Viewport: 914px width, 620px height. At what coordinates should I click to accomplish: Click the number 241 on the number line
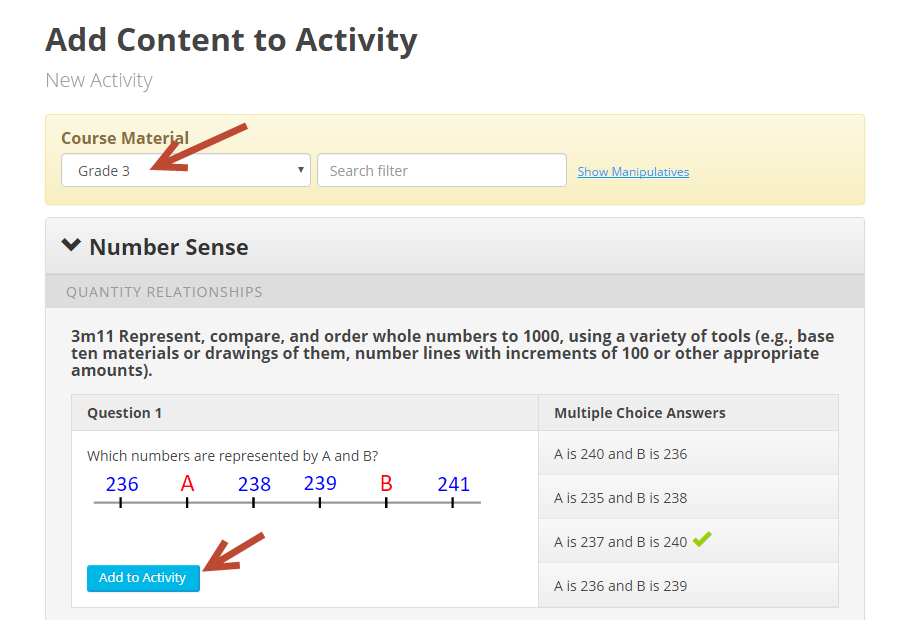coord(454,484)
